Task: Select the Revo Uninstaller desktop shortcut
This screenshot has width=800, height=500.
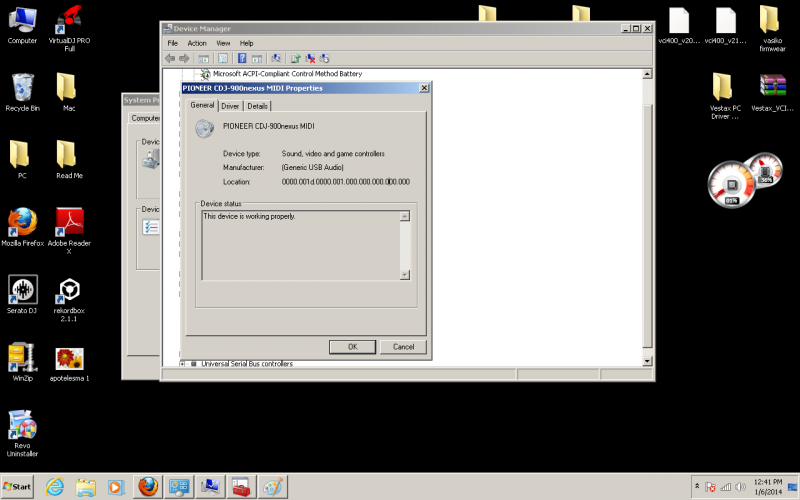Action: 22,433
